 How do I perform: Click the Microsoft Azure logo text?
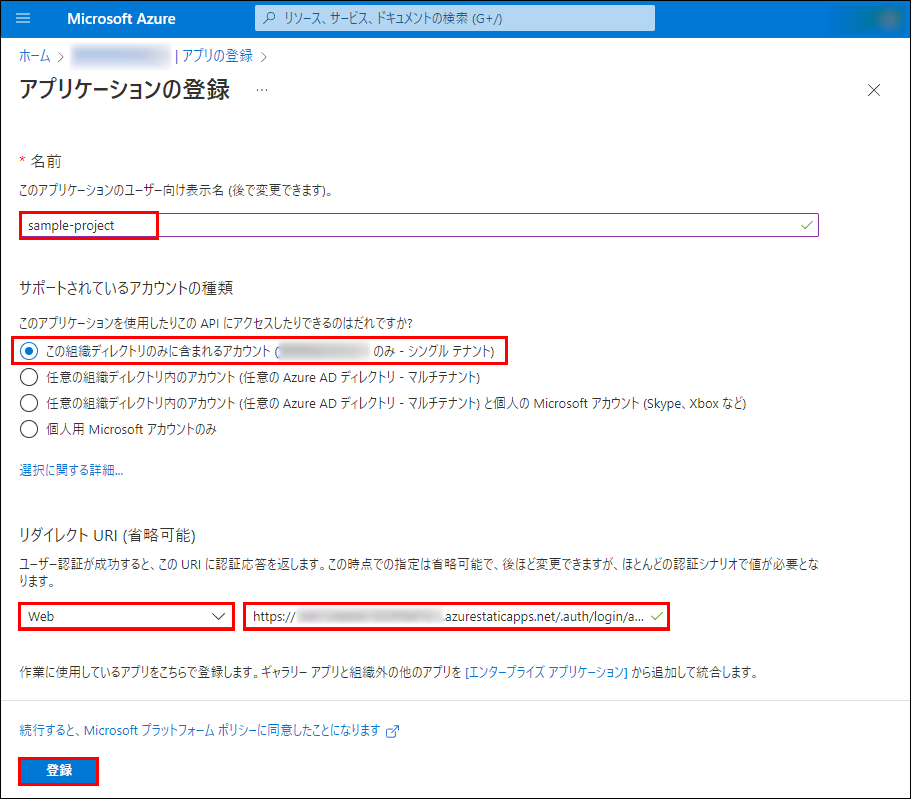121,19
